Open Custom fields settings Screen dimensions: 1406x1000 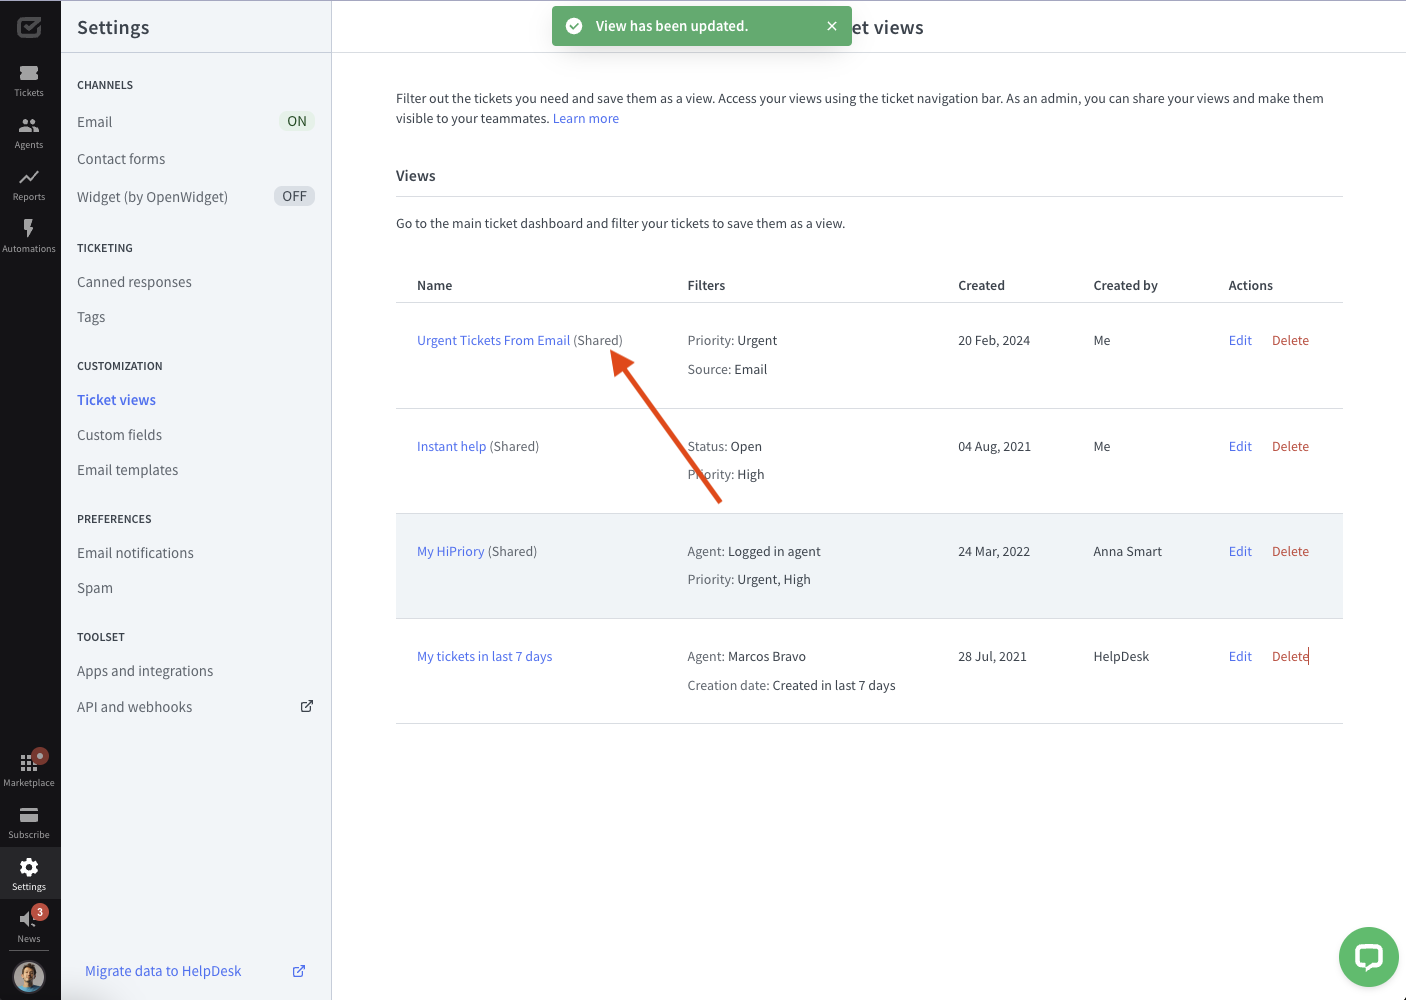(119, 435)
